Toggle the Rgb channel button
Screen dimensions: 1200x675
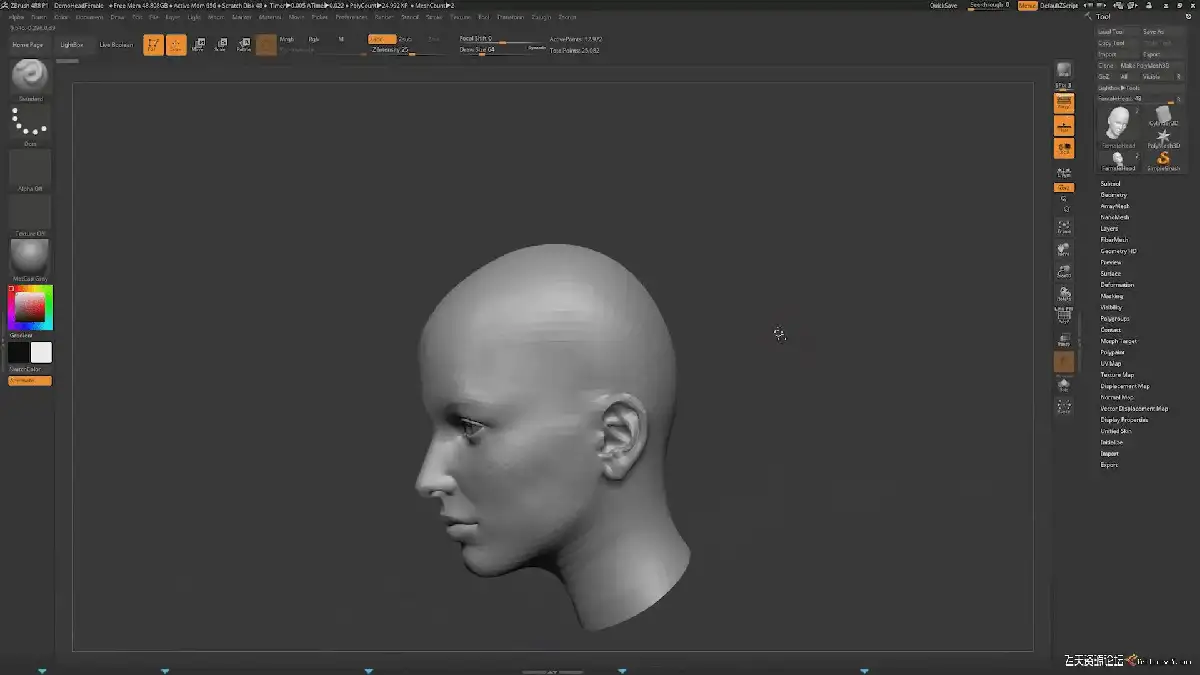coord(314,39)
